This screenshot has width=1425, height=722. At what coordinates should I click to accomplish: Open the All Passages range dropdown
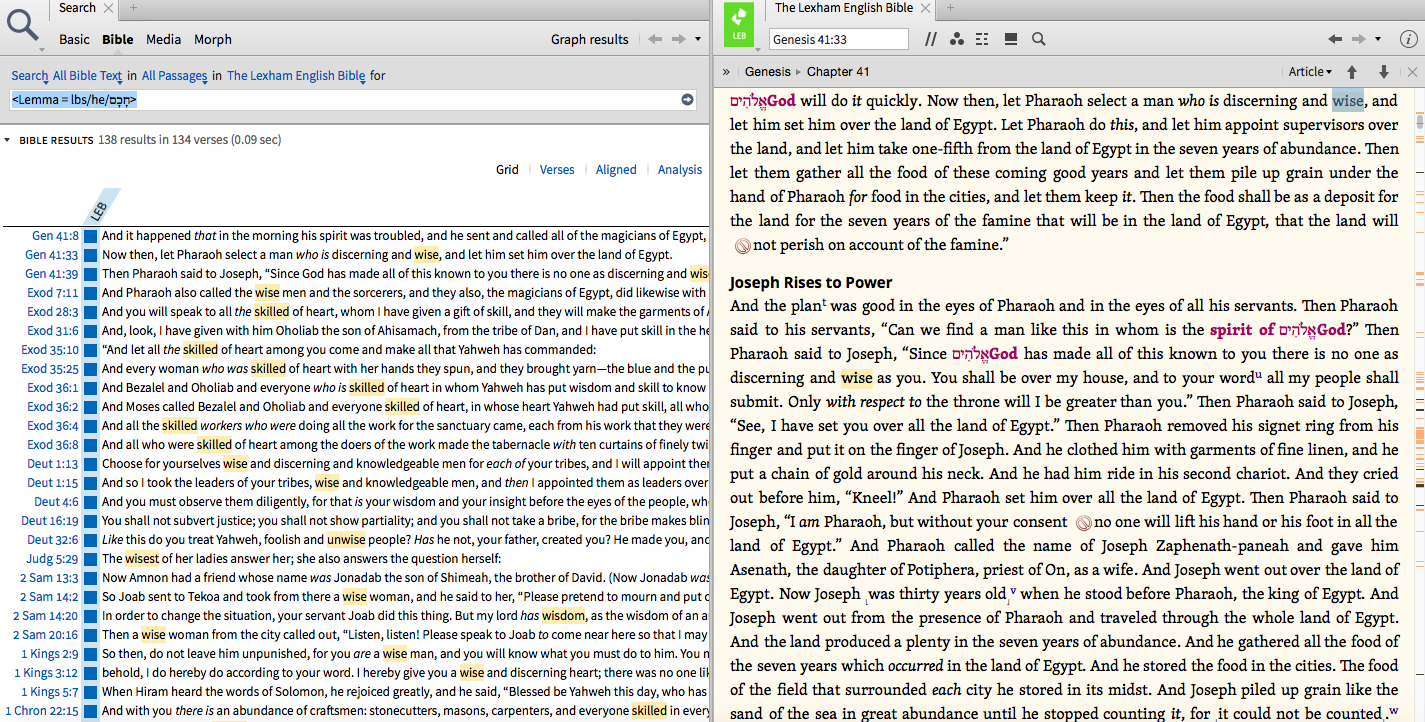(175, 76)
